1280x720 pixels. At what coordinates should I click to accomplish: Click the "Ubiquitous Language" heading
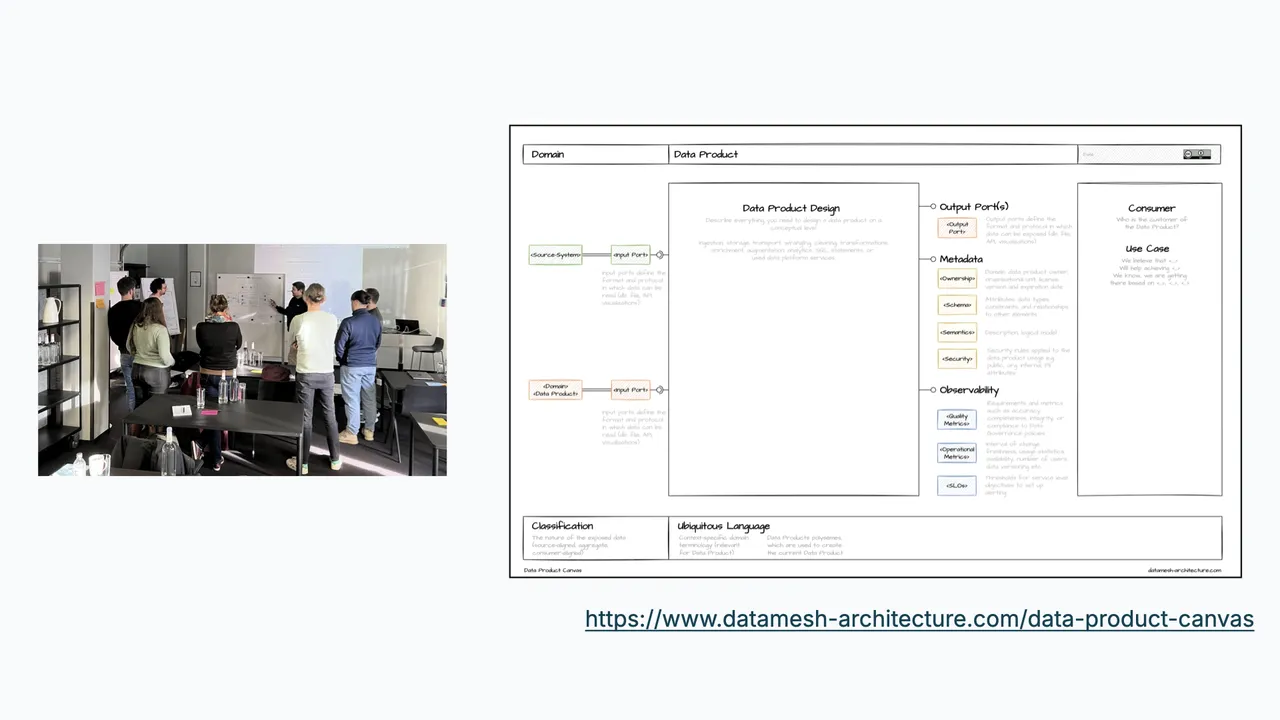(723, 526)
